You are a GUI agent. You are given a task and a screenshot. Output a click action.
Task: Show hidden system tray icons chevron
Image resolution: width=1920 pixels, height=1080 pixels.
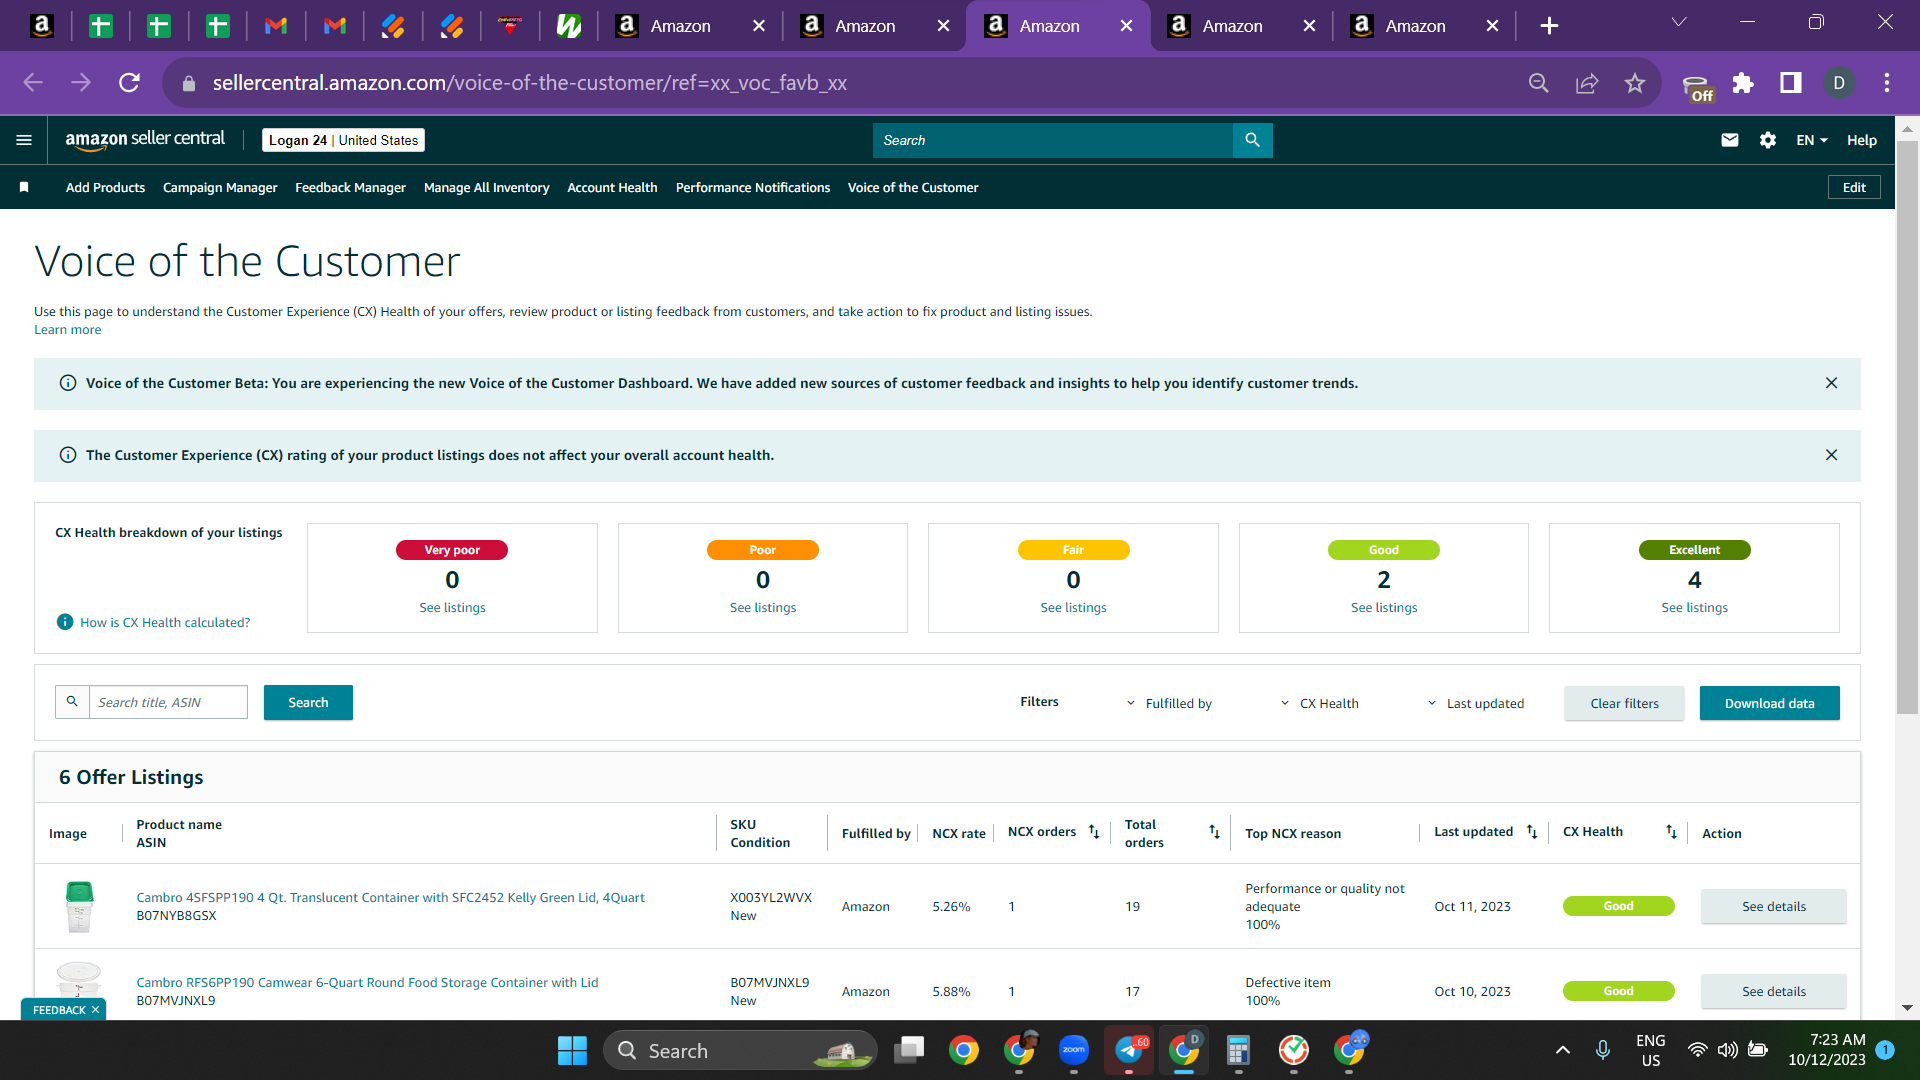1563,1050
